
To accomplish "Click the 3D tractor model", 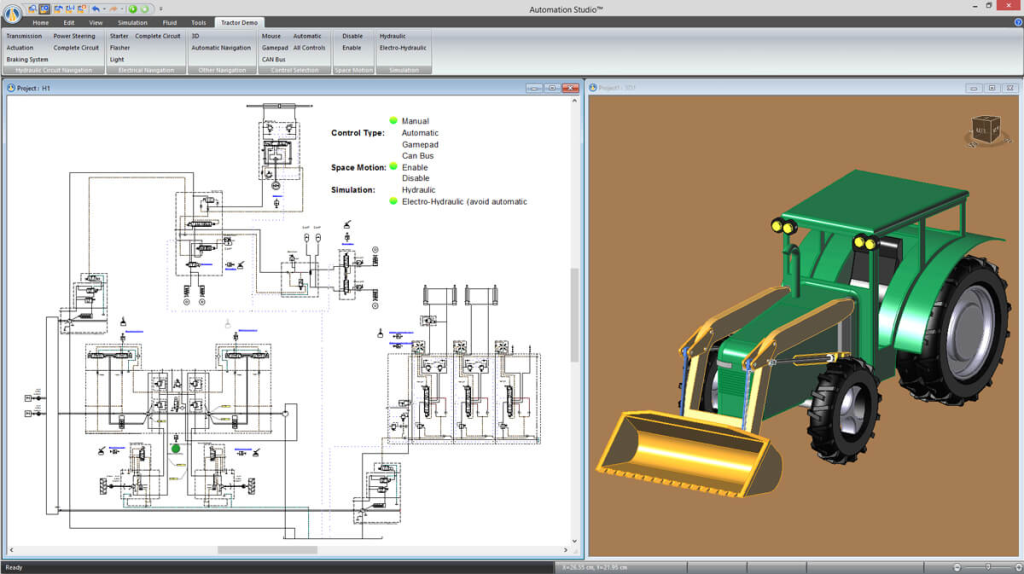I will click(805, 333).
